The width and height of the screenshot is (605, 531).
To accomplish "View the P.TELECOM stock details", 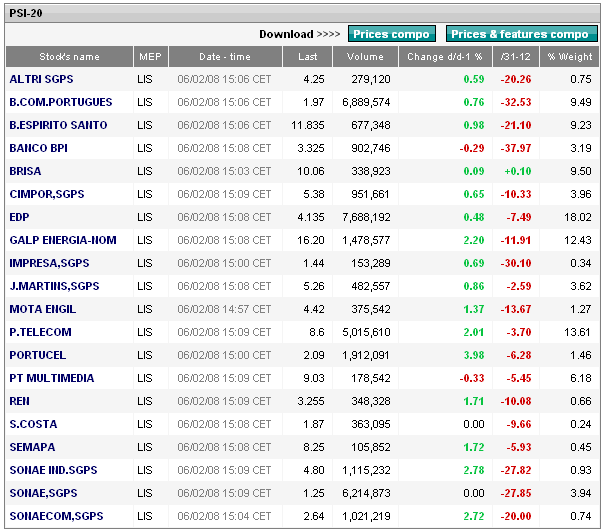I will point(41,332).
